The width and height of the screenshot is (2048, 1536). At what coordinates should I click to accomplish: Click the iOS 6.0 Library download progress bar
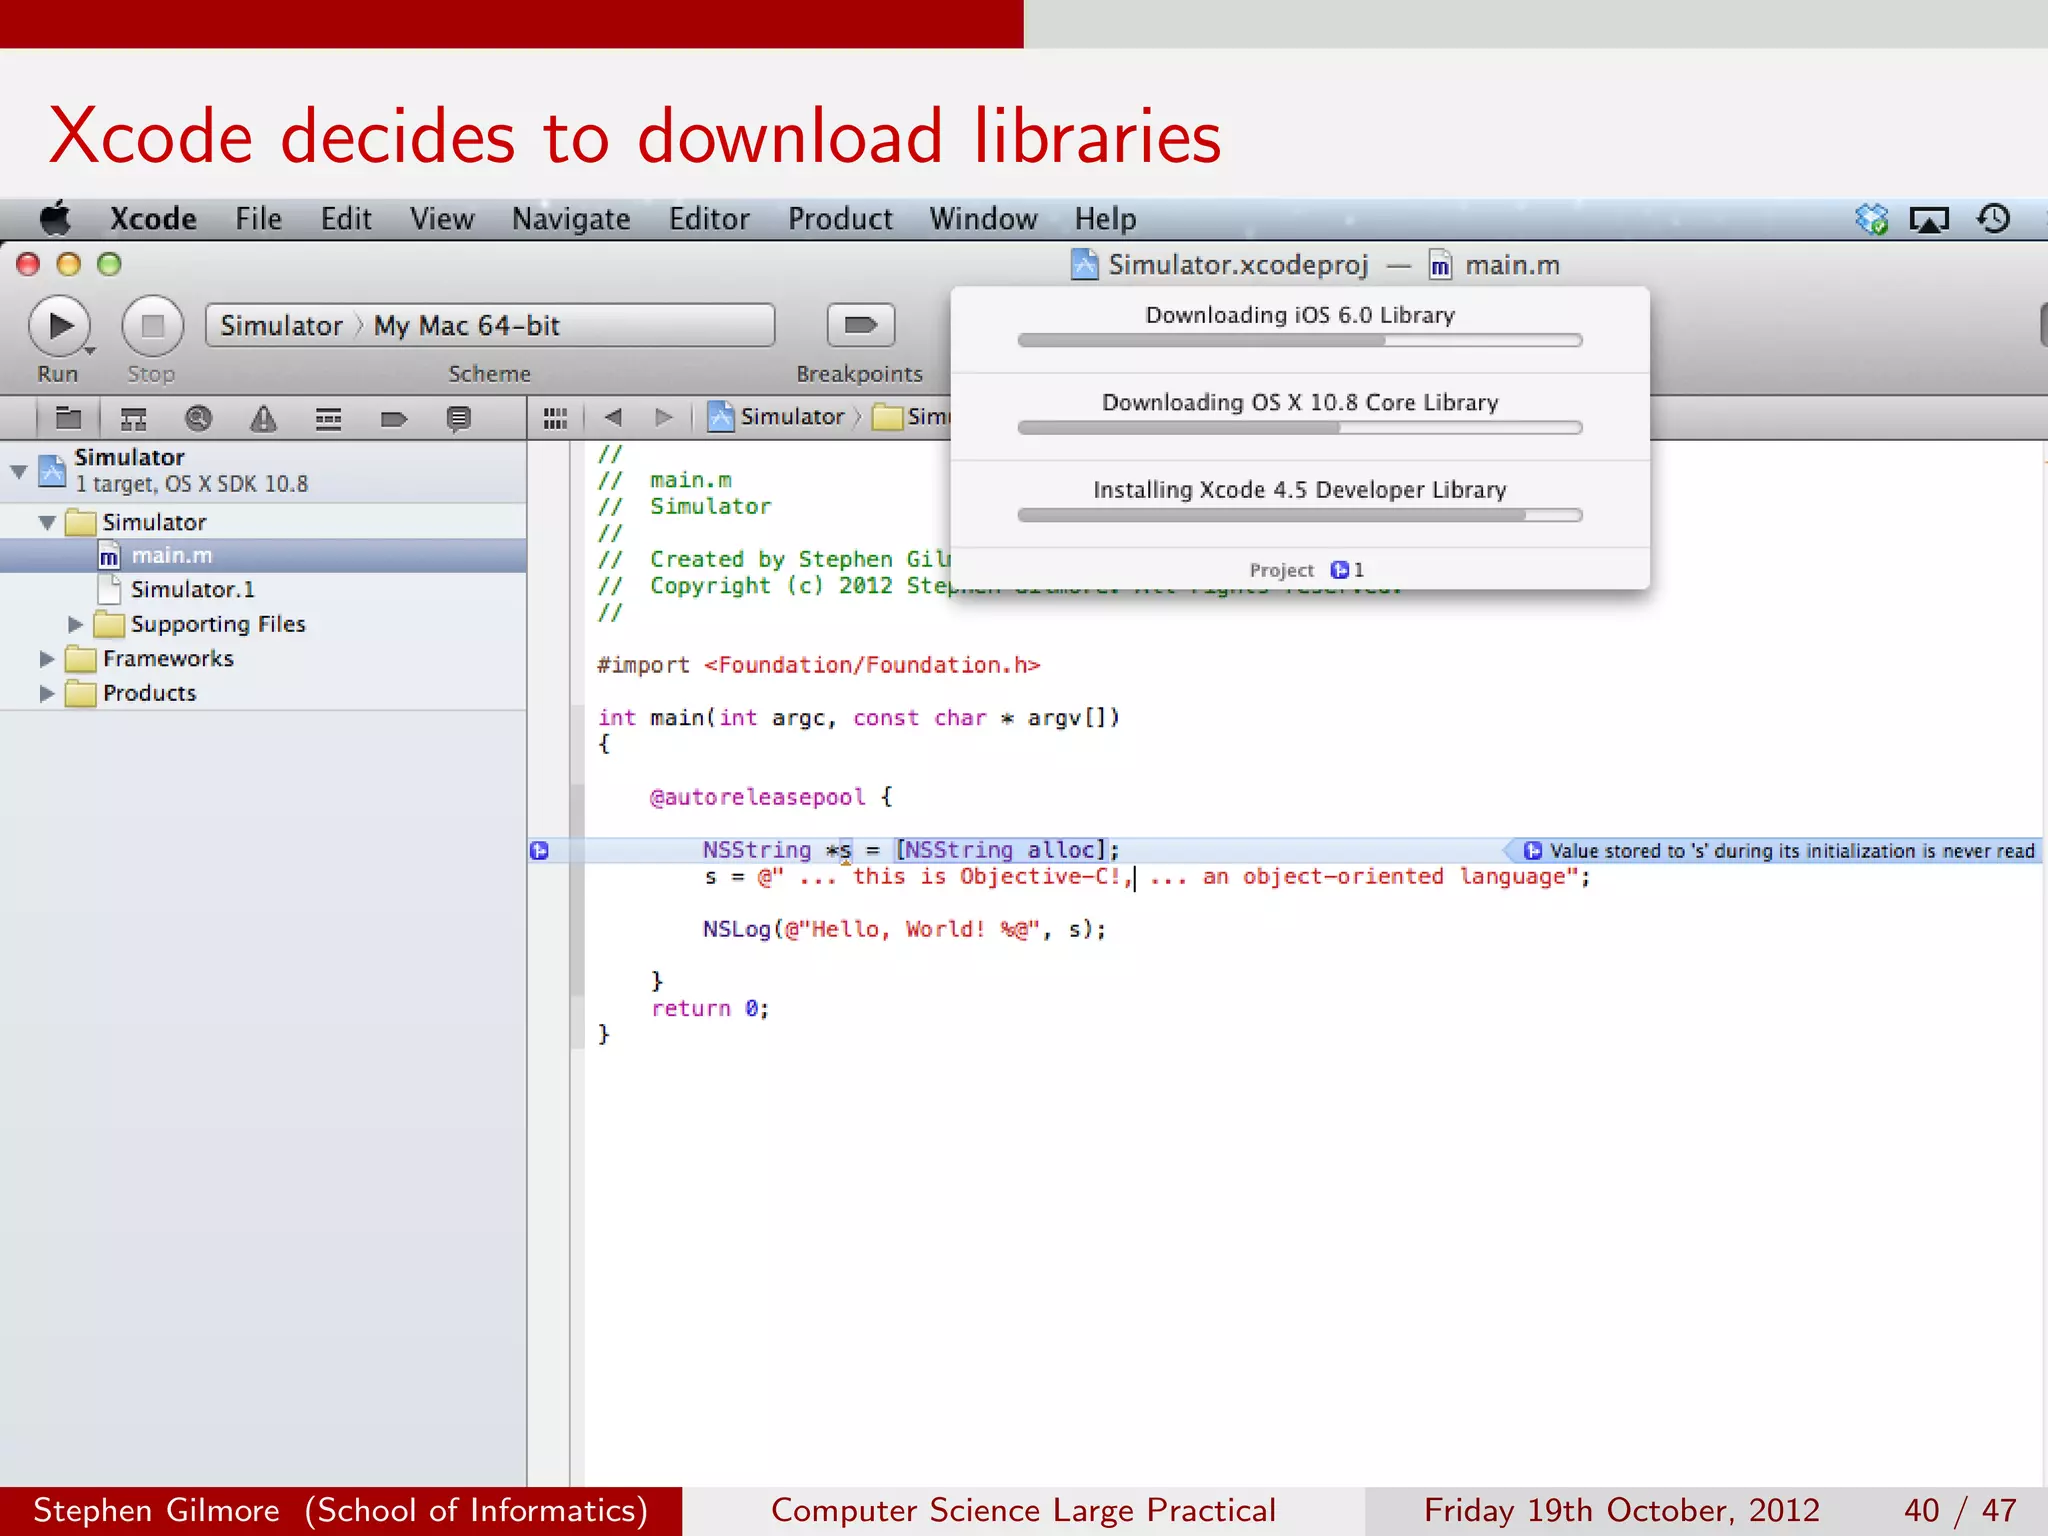(x=1300, y=341)
